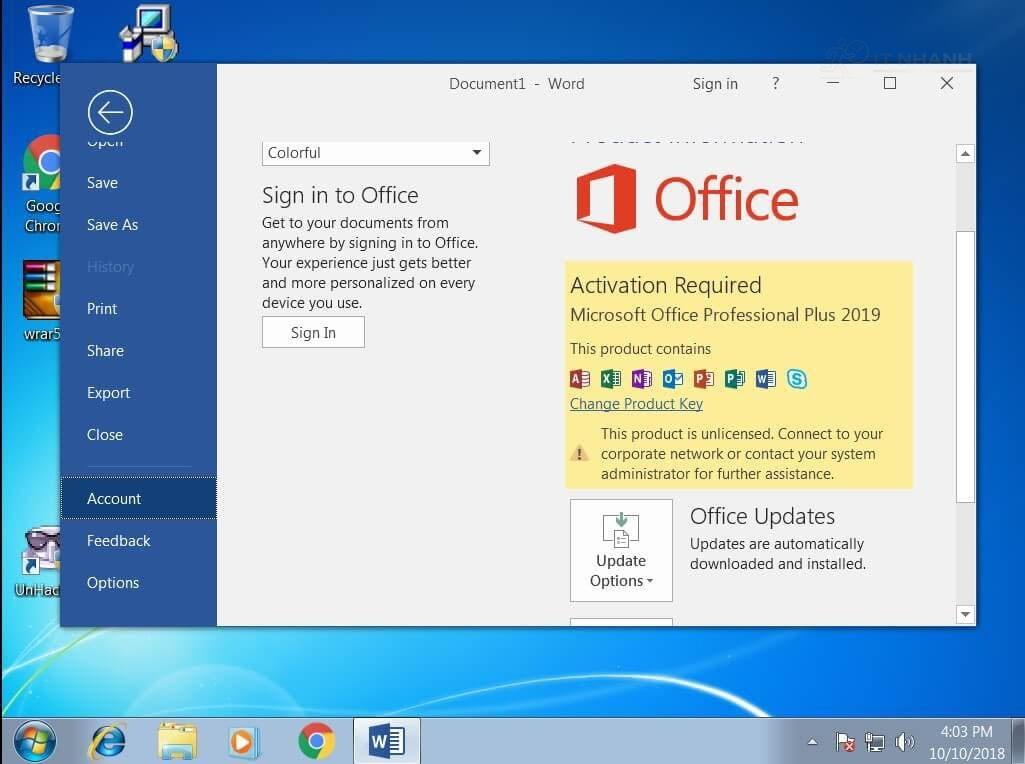Click the Change Product Key link
Viewport: 1025px width, 764px height.
[636, 404]
